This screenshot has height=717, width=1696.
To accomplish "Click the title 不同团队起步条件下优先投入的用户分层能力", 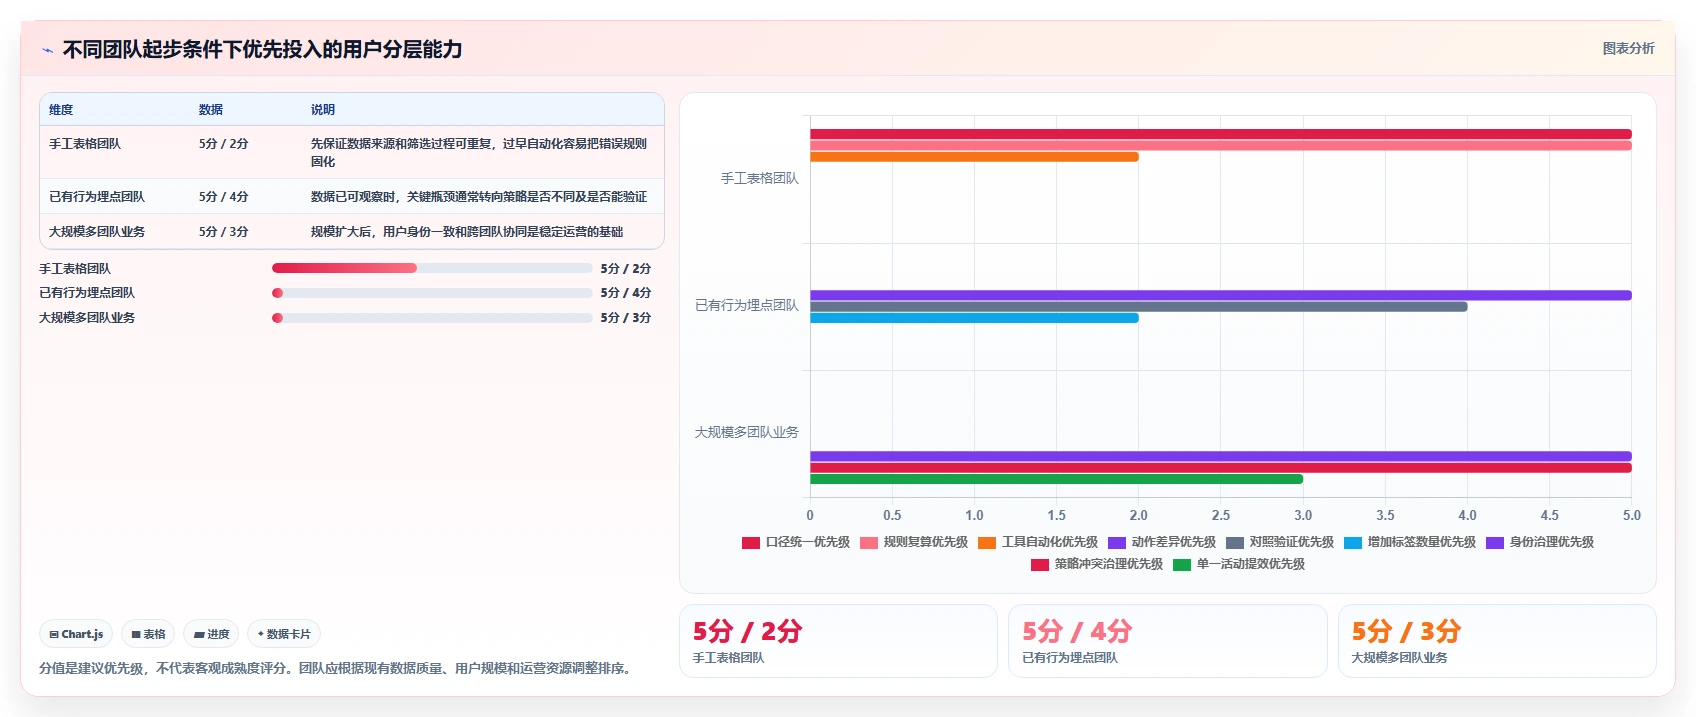I will pyautogui.click(x=262, y=49).
